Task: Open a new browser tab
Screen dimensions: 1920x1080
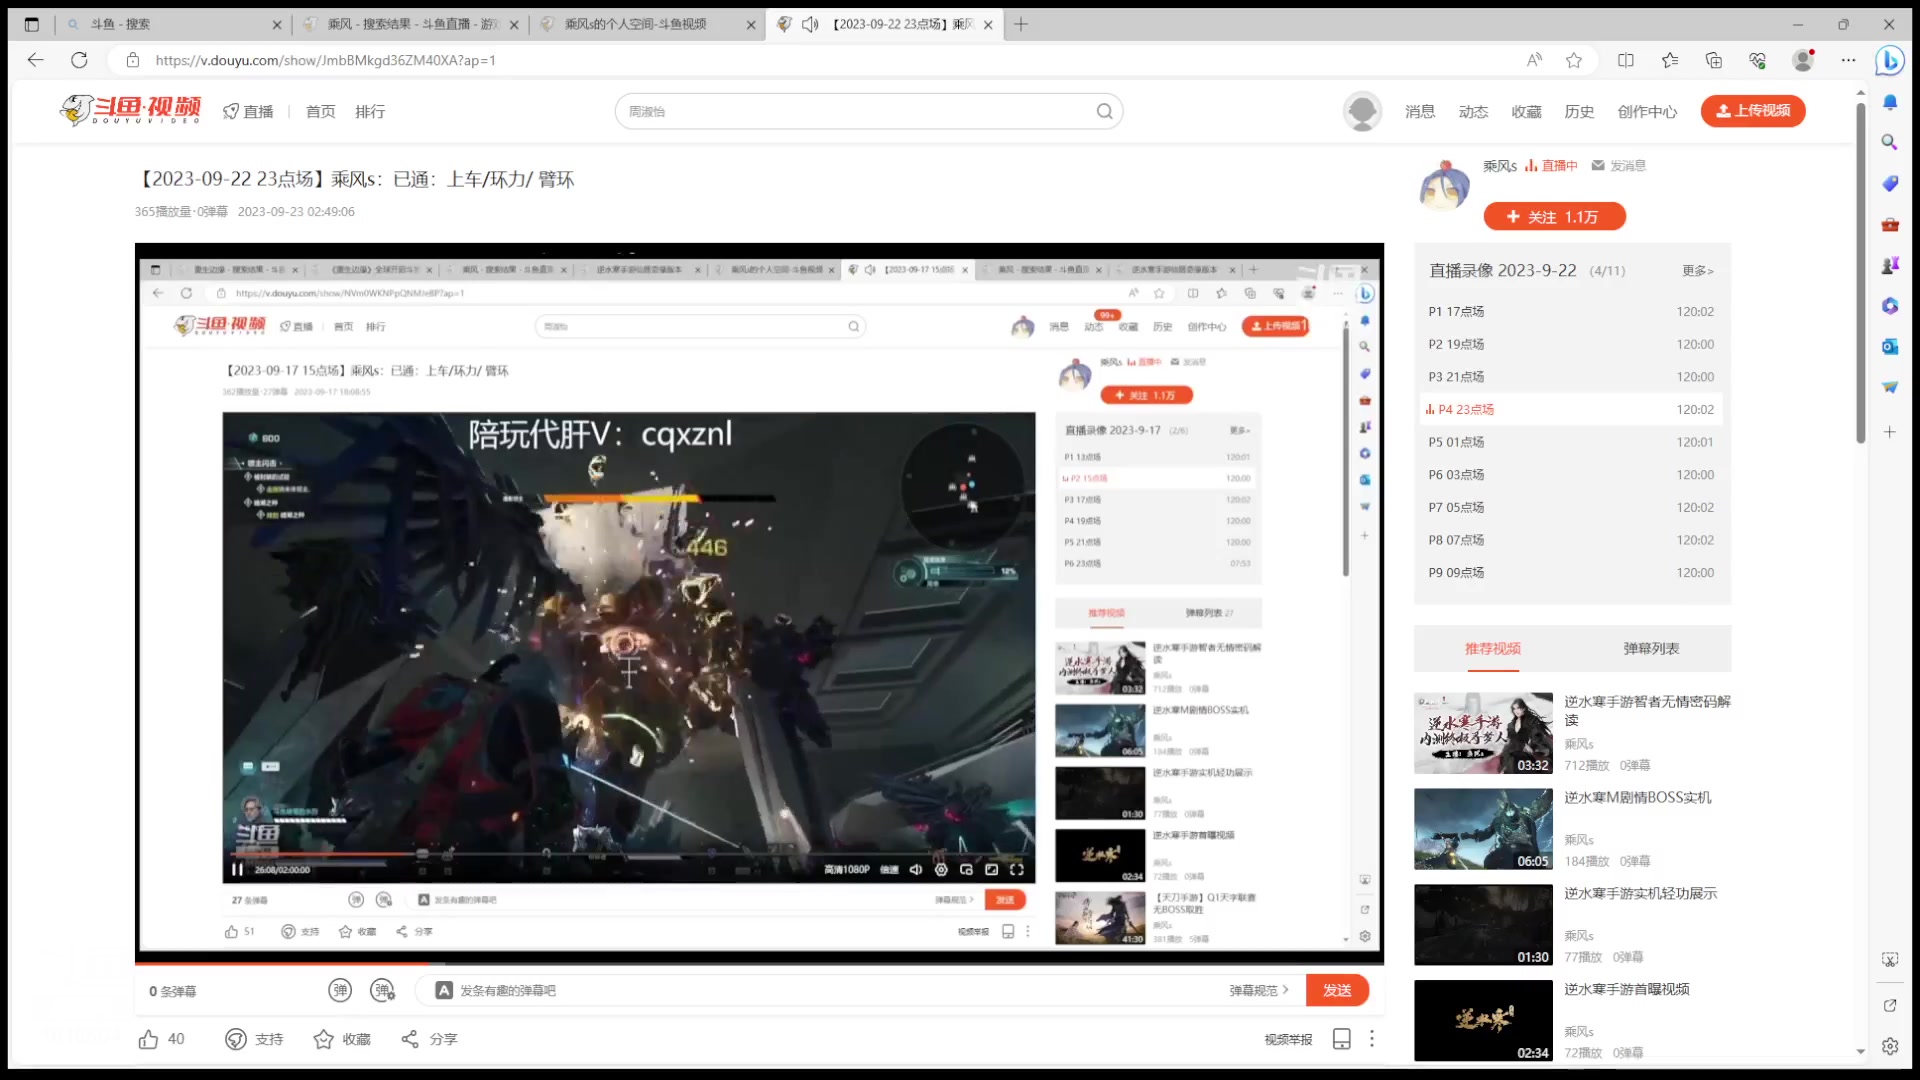Action: [x=1021, y=24]
